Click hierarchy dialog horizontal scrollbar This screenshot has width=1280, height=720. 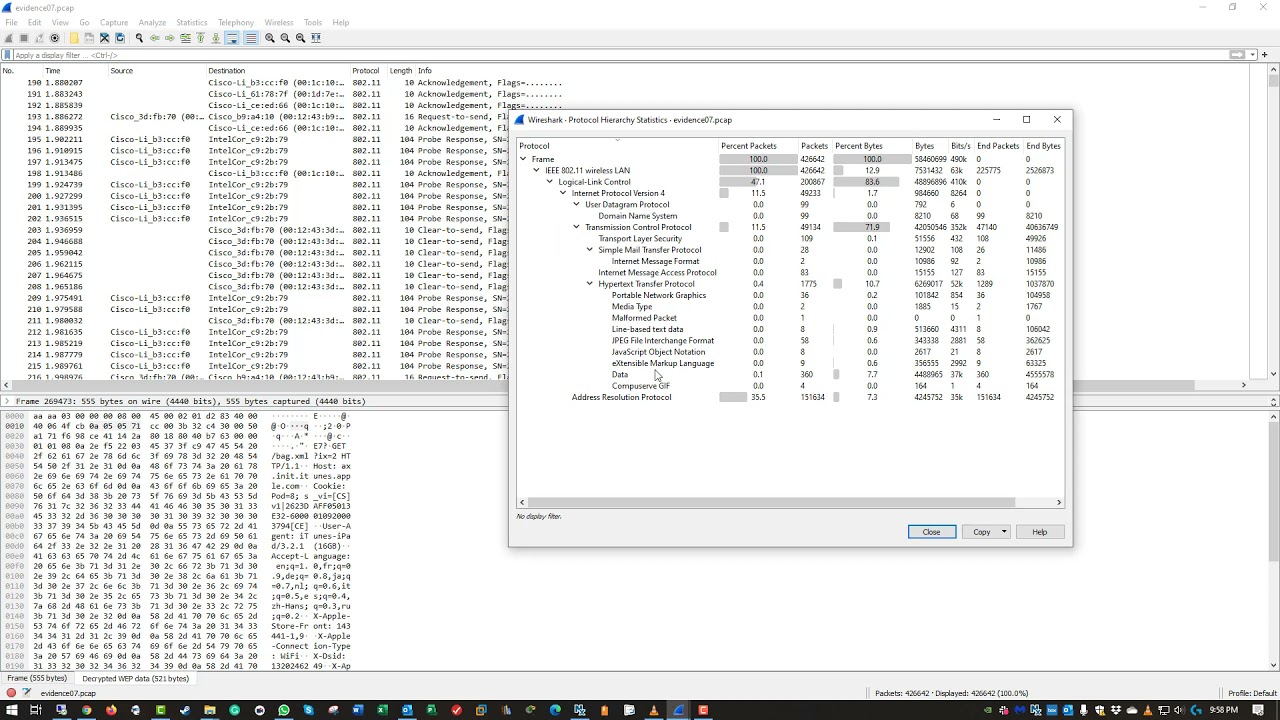(789, 502)
